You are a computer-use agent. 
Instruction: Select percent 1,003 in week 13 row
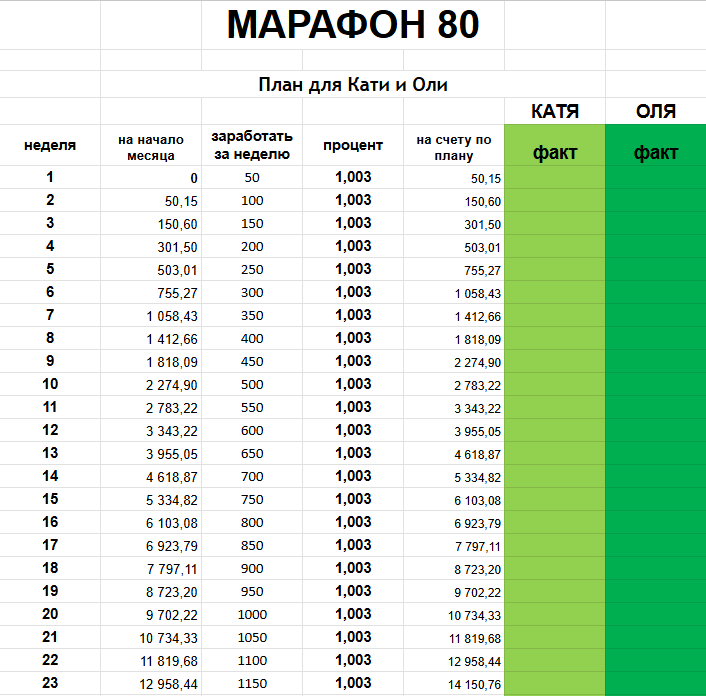(x=353, y=453)
